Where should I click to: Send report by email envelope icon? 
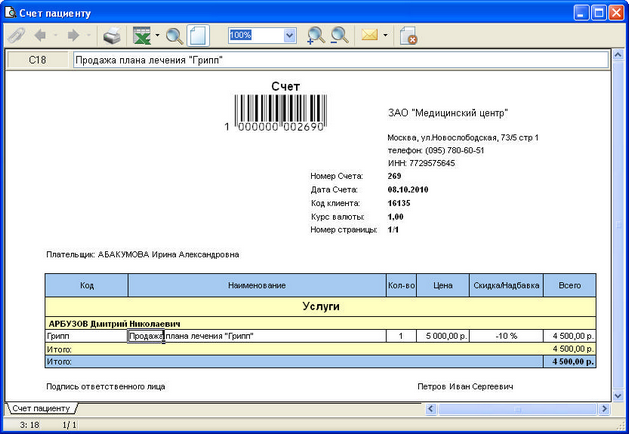[369, 35]
